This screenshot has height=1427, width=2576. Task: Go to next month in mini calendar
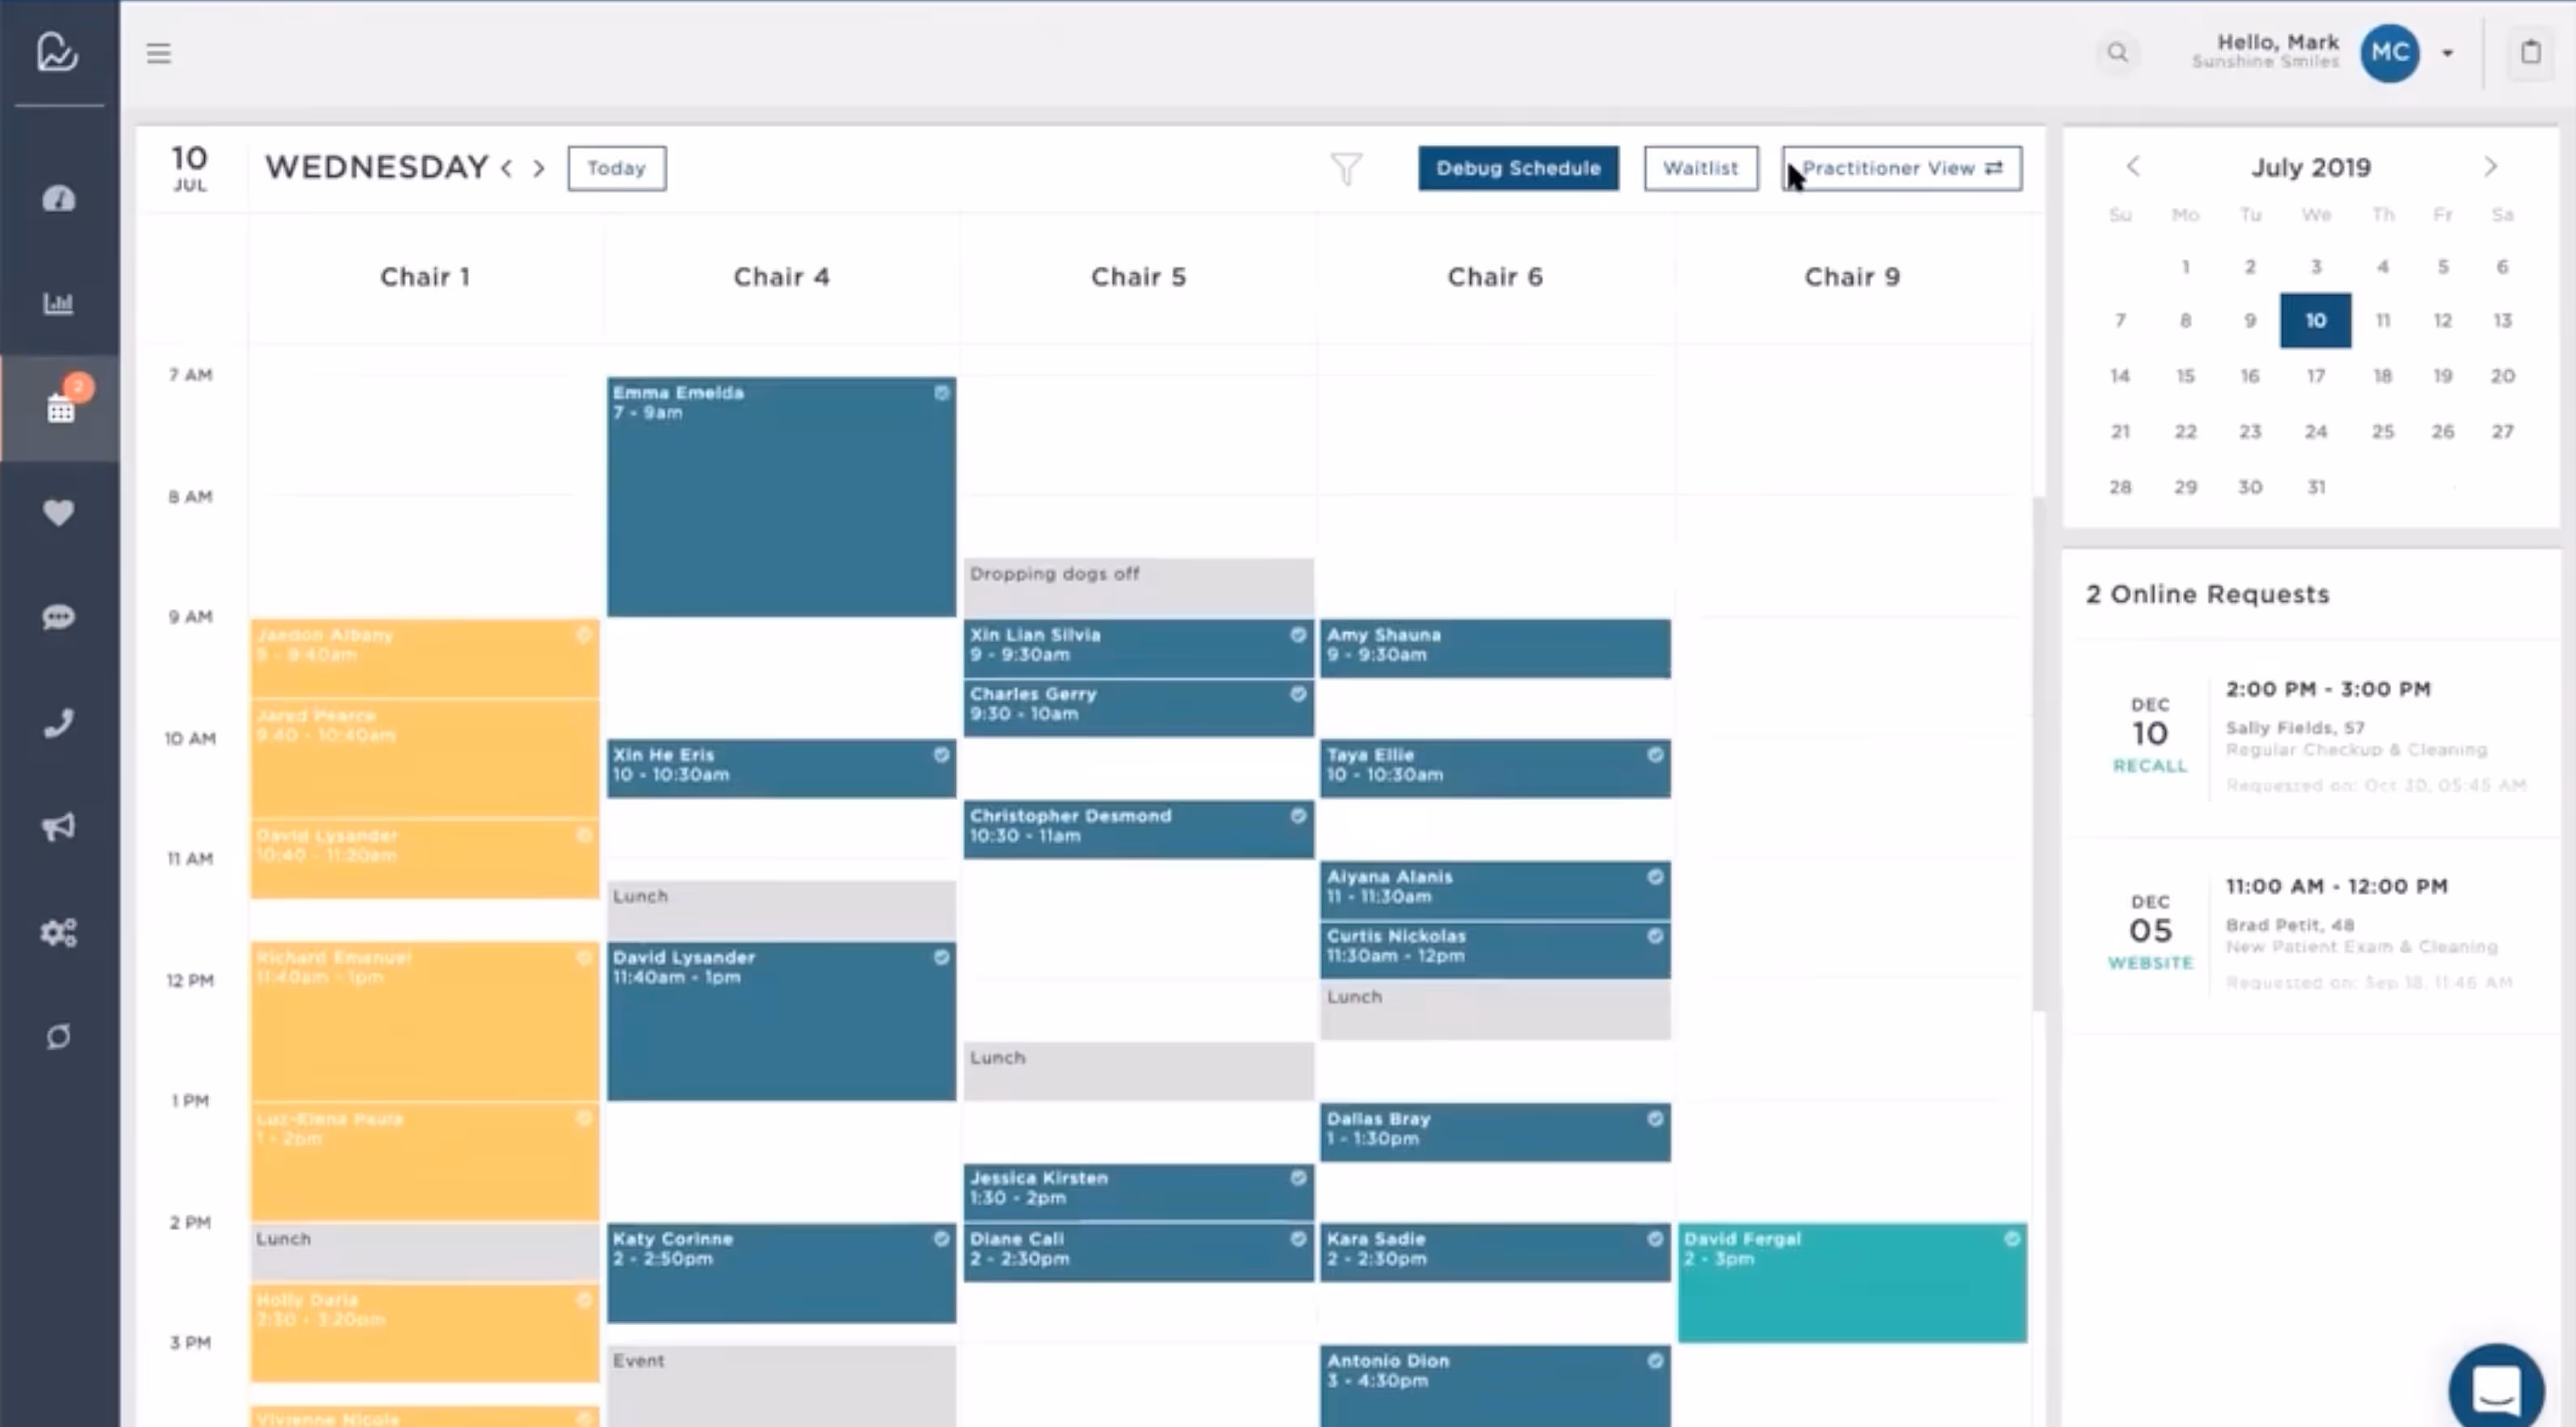click(x=2490, y=167)
